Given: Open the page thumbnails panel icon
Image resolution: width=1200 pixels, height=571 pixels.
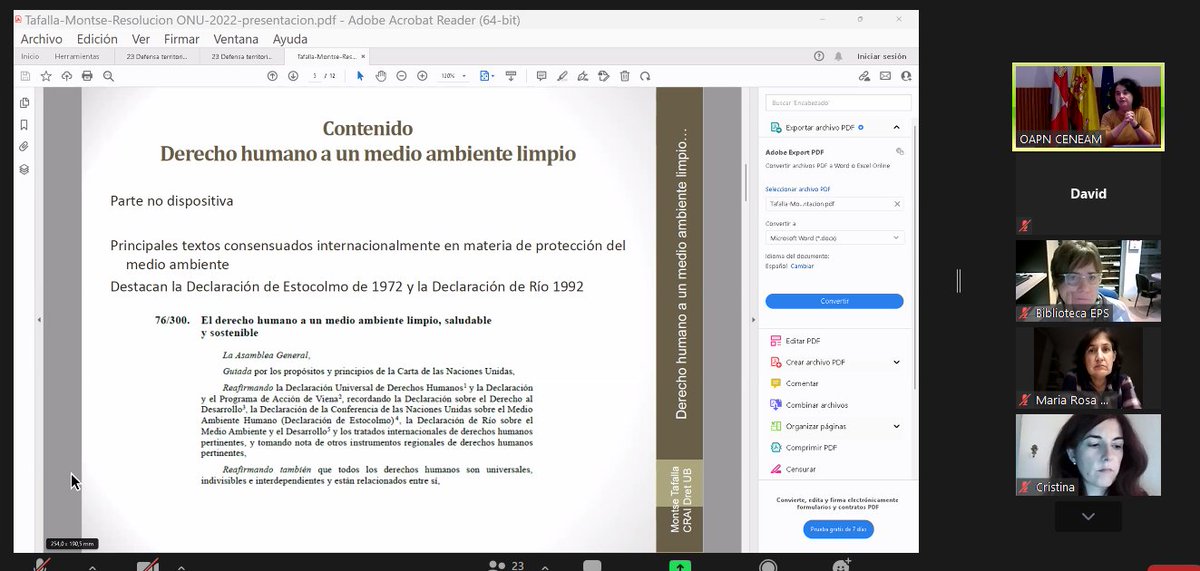Looking at the screenshot, I should click(x=24, y=103).
